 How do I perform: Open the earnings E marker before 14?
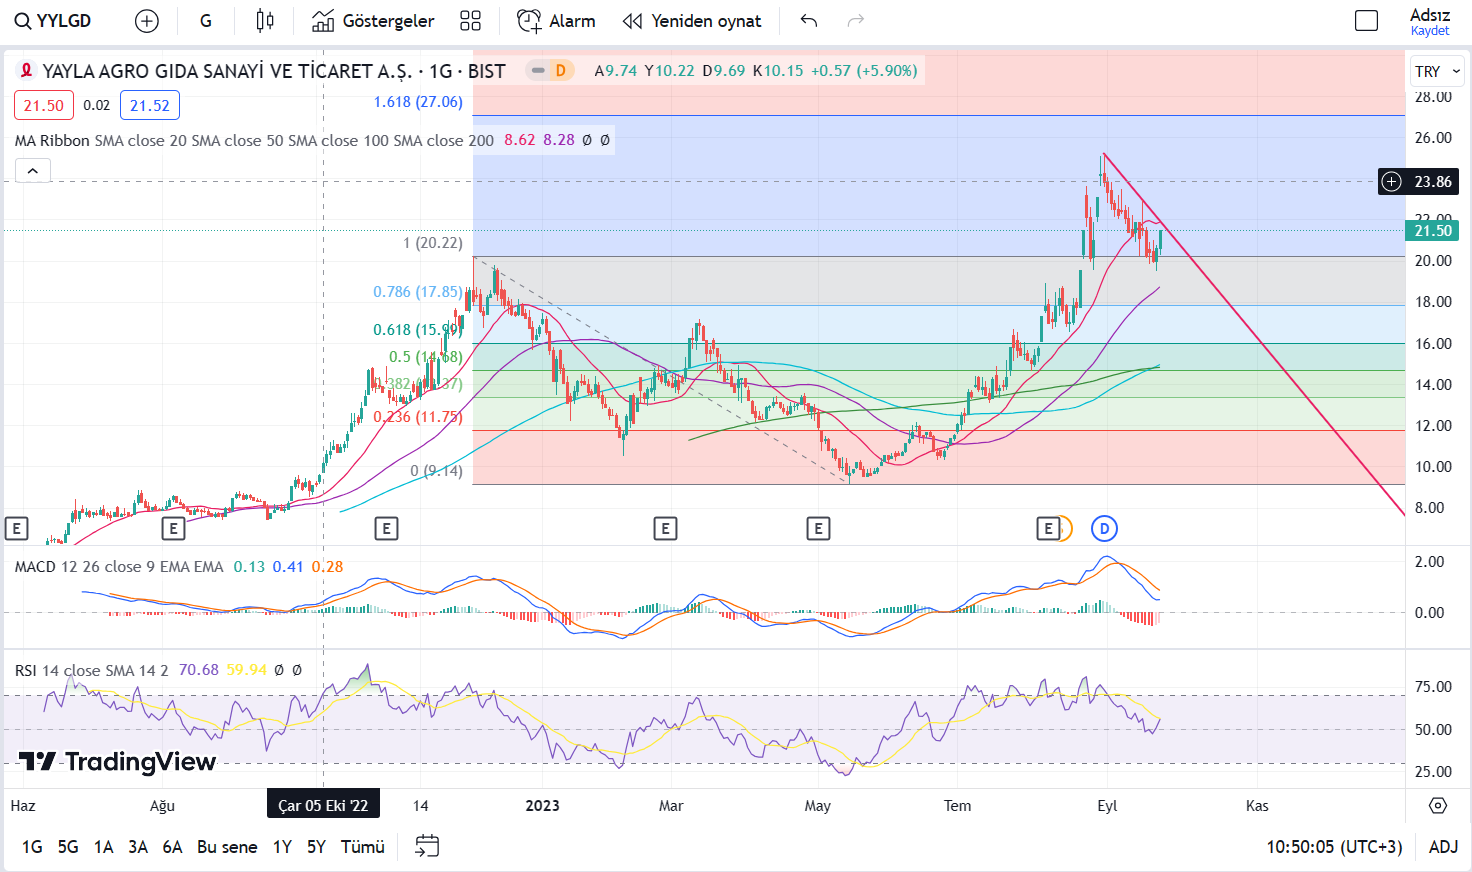pyautogui.click(x=386, y=529)
